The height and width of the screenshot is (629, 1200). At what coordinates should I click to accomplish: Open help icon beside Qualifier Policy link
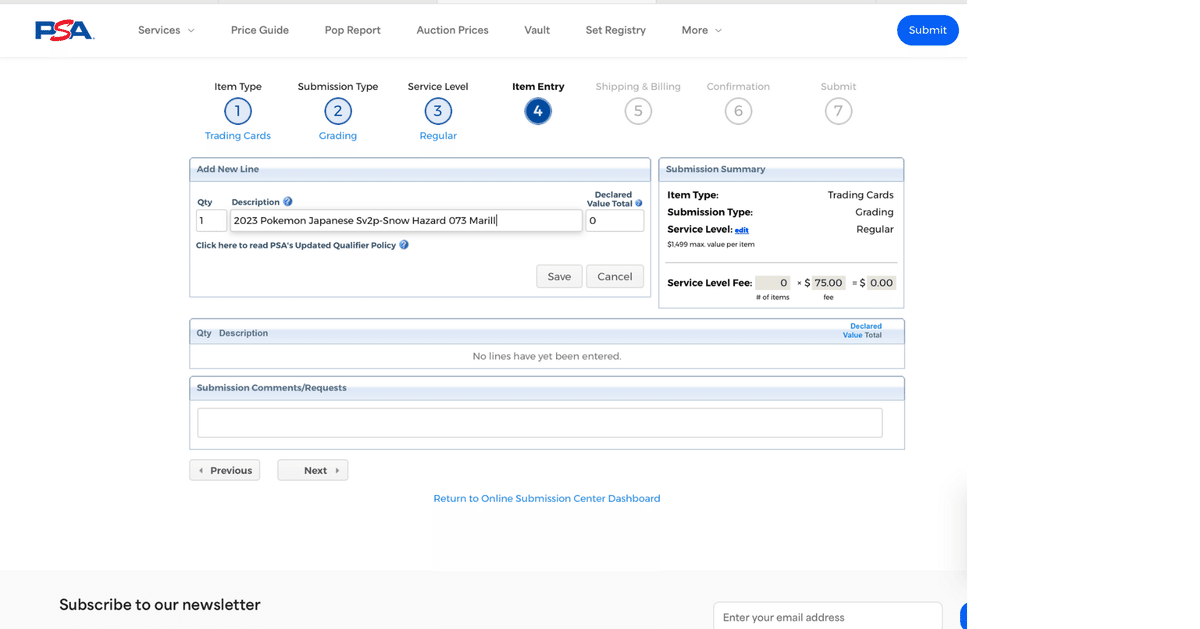pyautogui.click(x=404, y=245)
